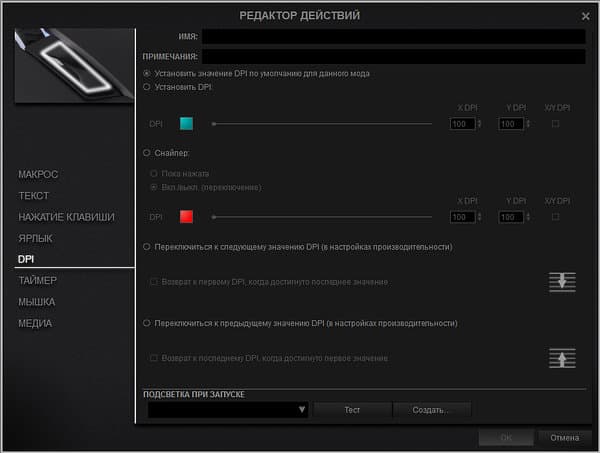The width and height of the screenshot is (600, 453).
Task: Switch to НАЖАТИЕ КЛАВИШИ tab
Action: 66,217
